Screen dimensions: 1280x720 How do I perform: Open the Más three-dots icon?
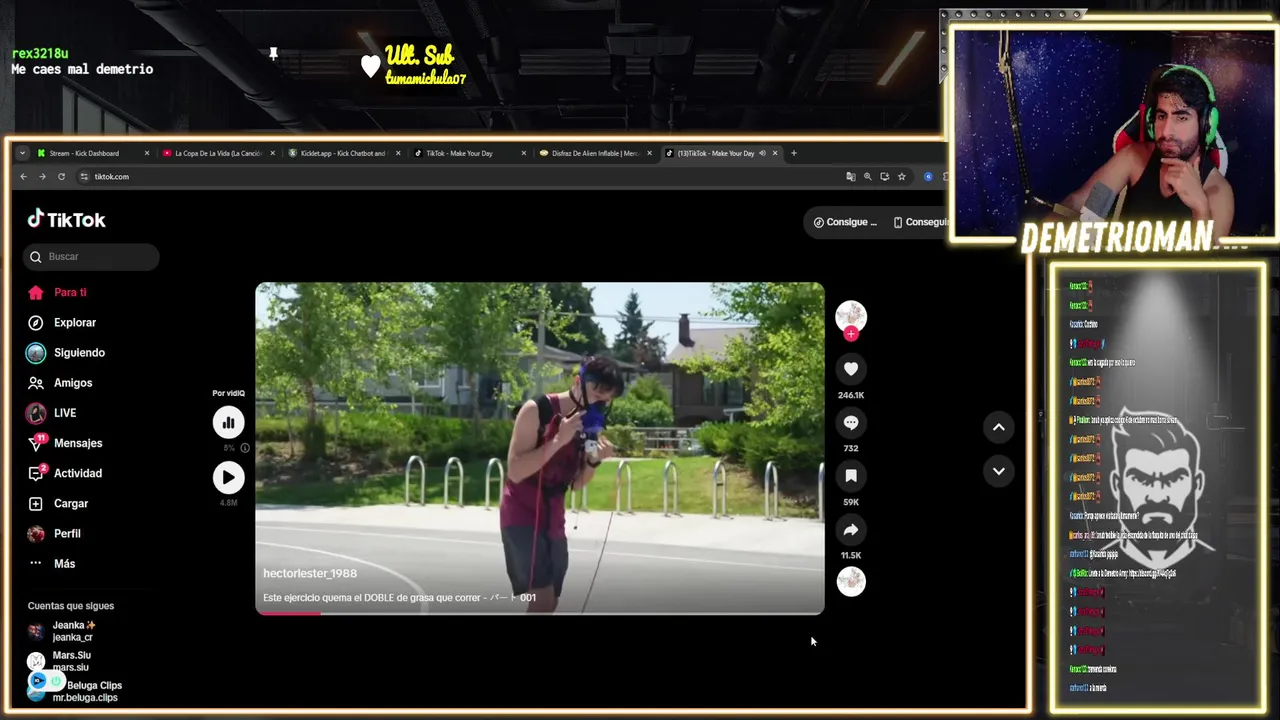[x=36, y=563]
